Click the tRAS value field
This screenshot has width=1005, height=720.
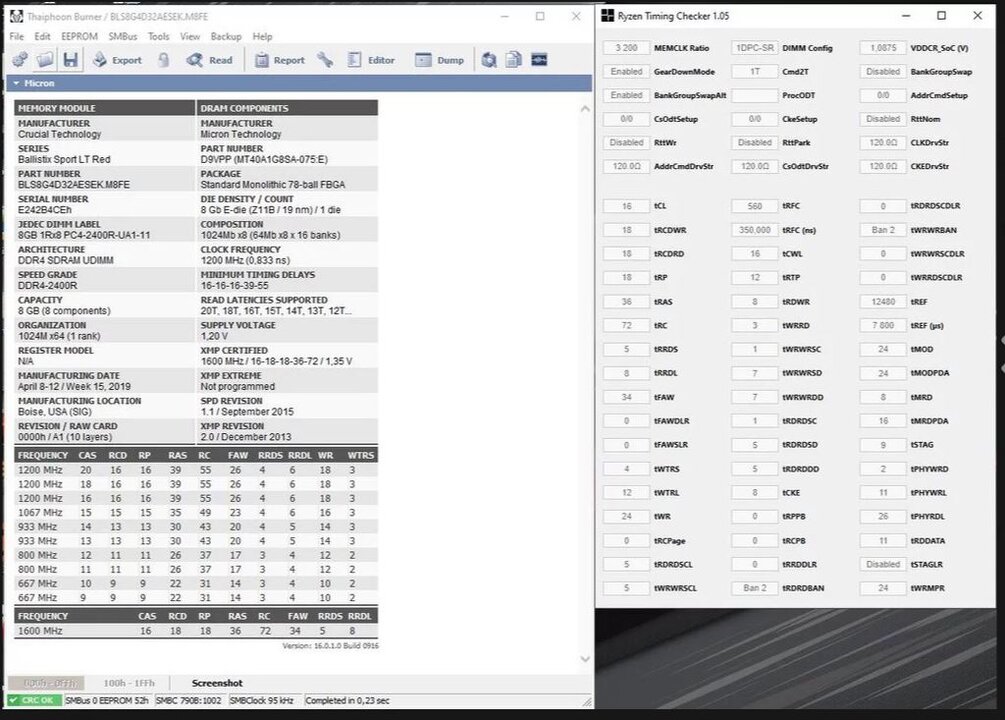[x=626, y=302]
